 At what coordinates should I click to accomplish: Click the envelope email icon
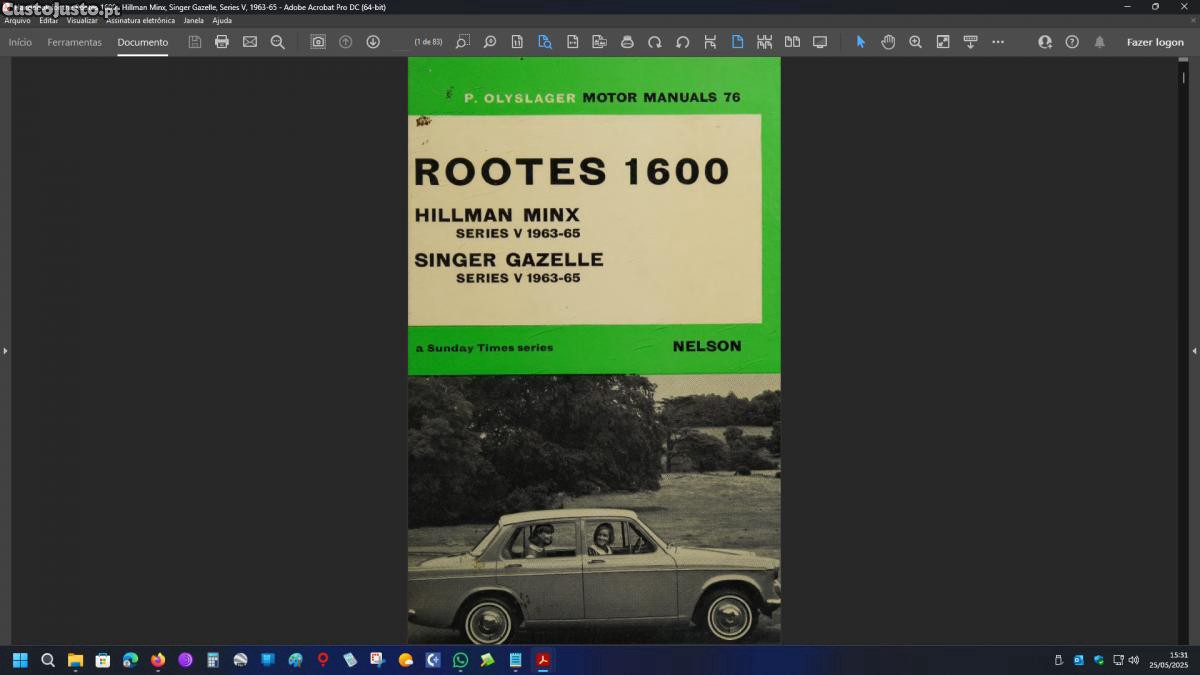coord(250,42)
